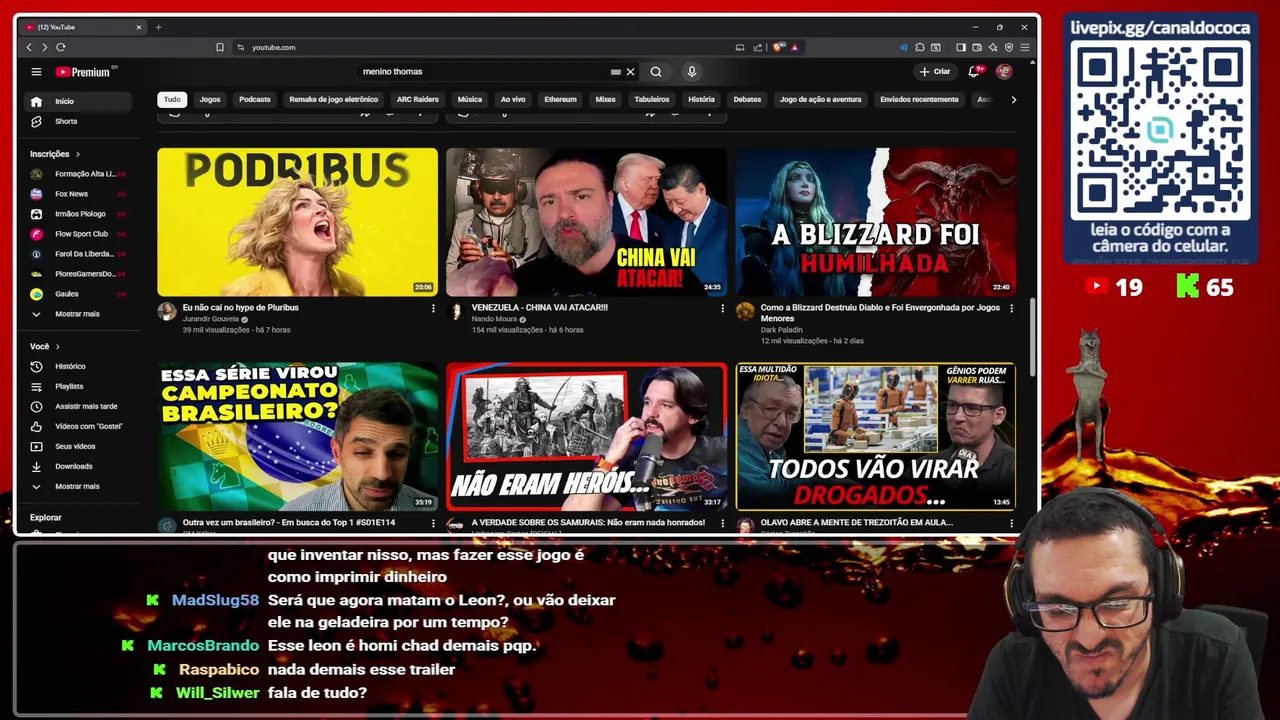The image size is (1280, 720).
Task: Open Não Eram Heróis video thumbnail
Action: (x=586, y=437)
